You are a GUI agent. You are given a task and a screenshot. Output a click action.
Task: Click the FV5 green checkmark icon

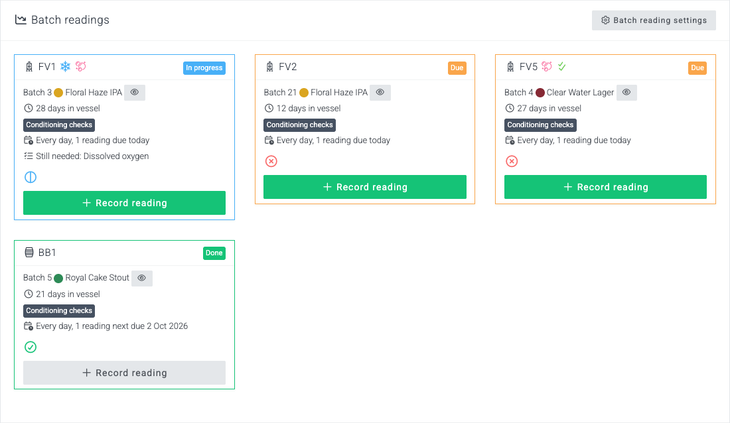click(562, 67)
